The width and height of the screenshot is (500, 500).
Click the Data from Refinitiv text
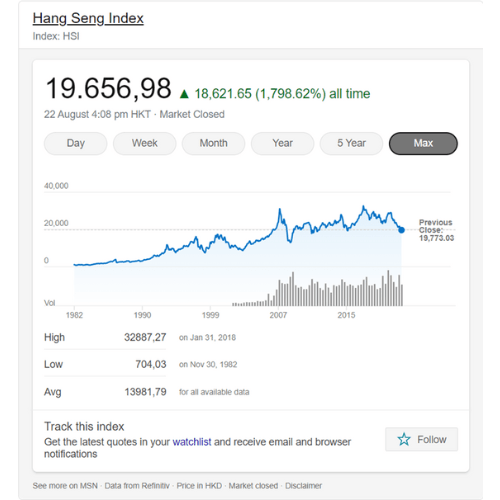[137, 486]
